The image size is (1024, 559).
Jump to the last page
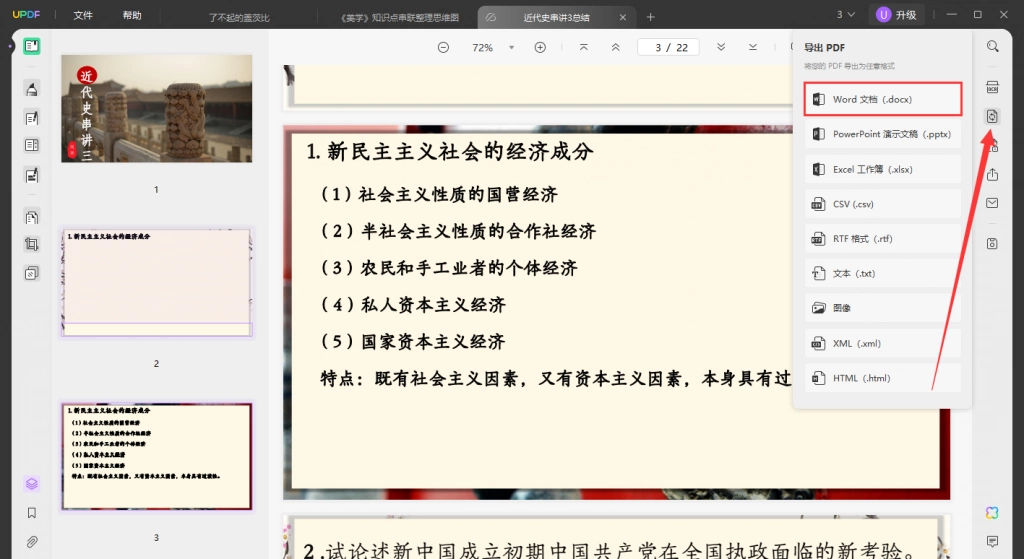753,47
